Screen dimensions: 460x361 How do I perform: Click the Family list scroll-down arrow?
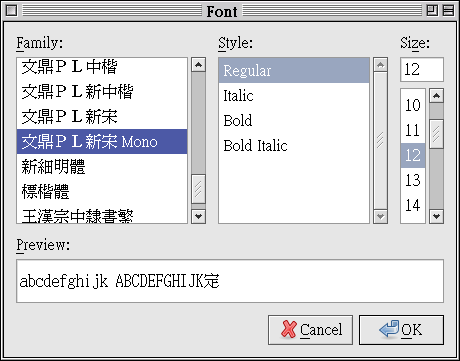pyautogui.click(x=198, y=216)
